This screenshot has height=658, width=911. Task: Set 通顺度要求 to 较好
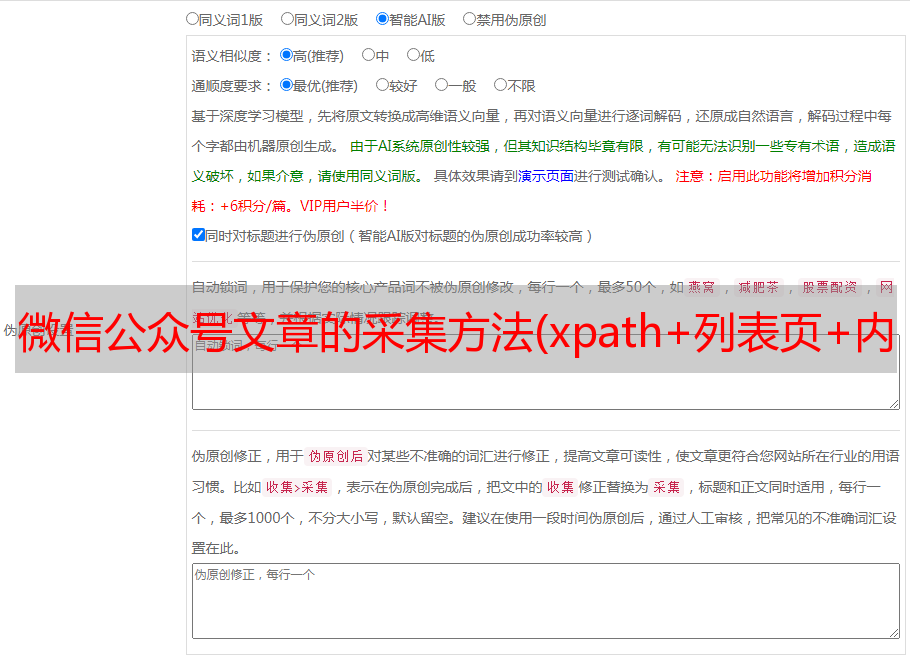tap(382, 85)
